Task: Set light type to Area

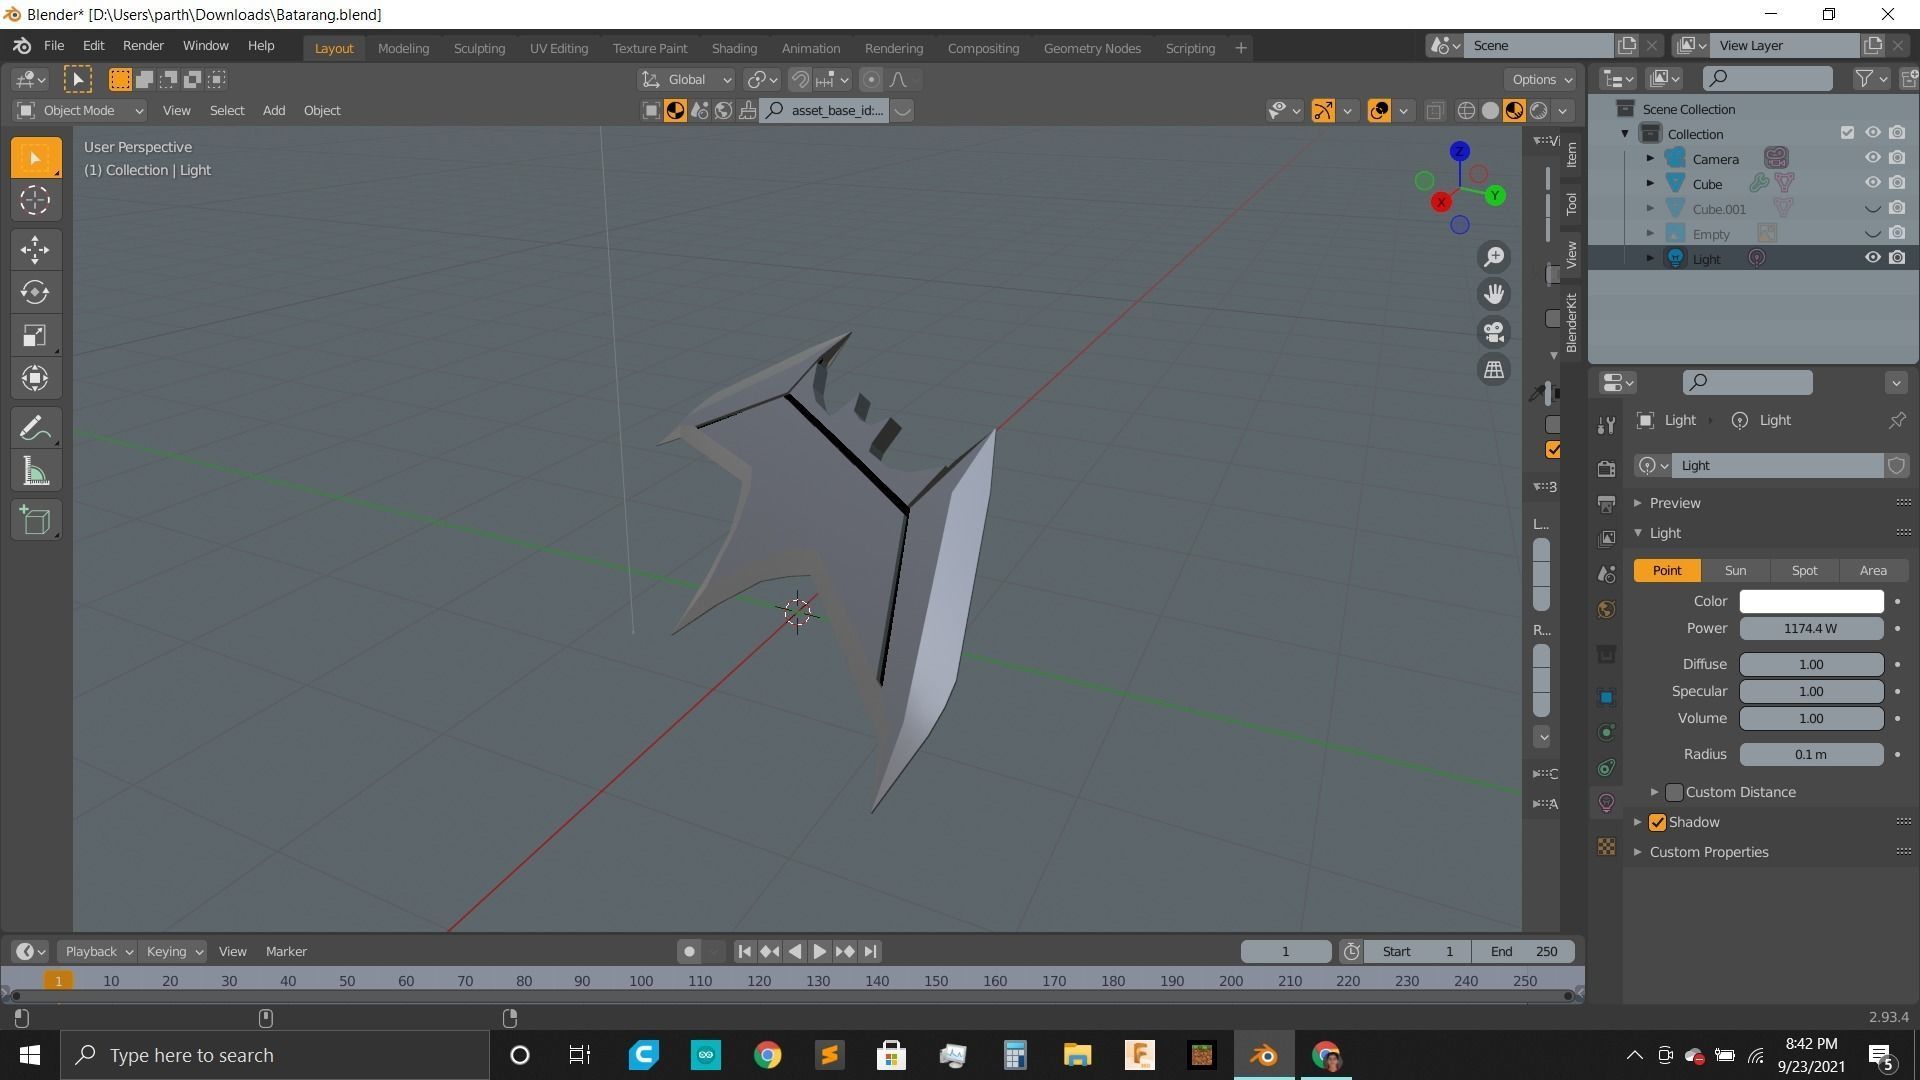Action: click(x=1873, y=571)
